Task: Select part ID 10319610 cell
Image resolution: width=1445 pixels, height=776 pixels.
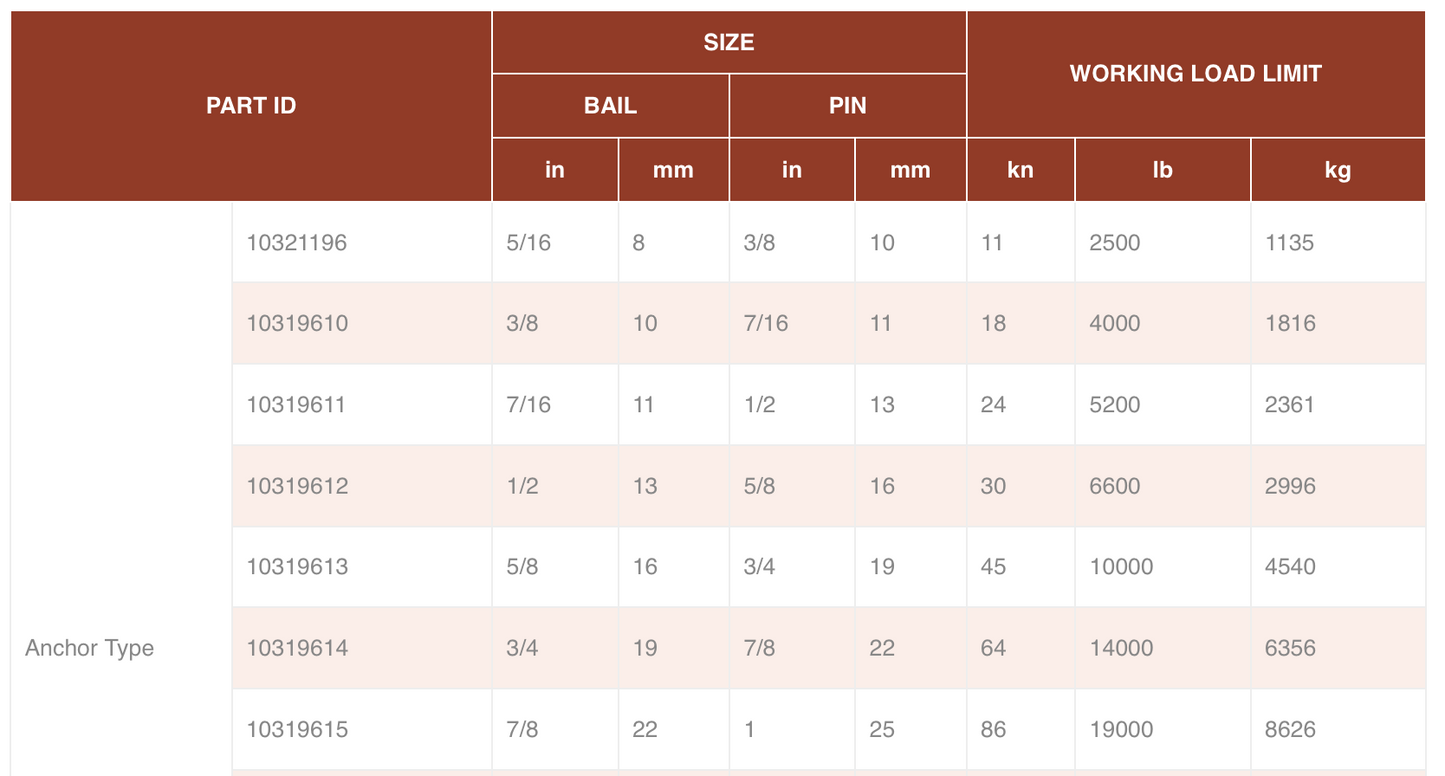Action: (297, 324)
